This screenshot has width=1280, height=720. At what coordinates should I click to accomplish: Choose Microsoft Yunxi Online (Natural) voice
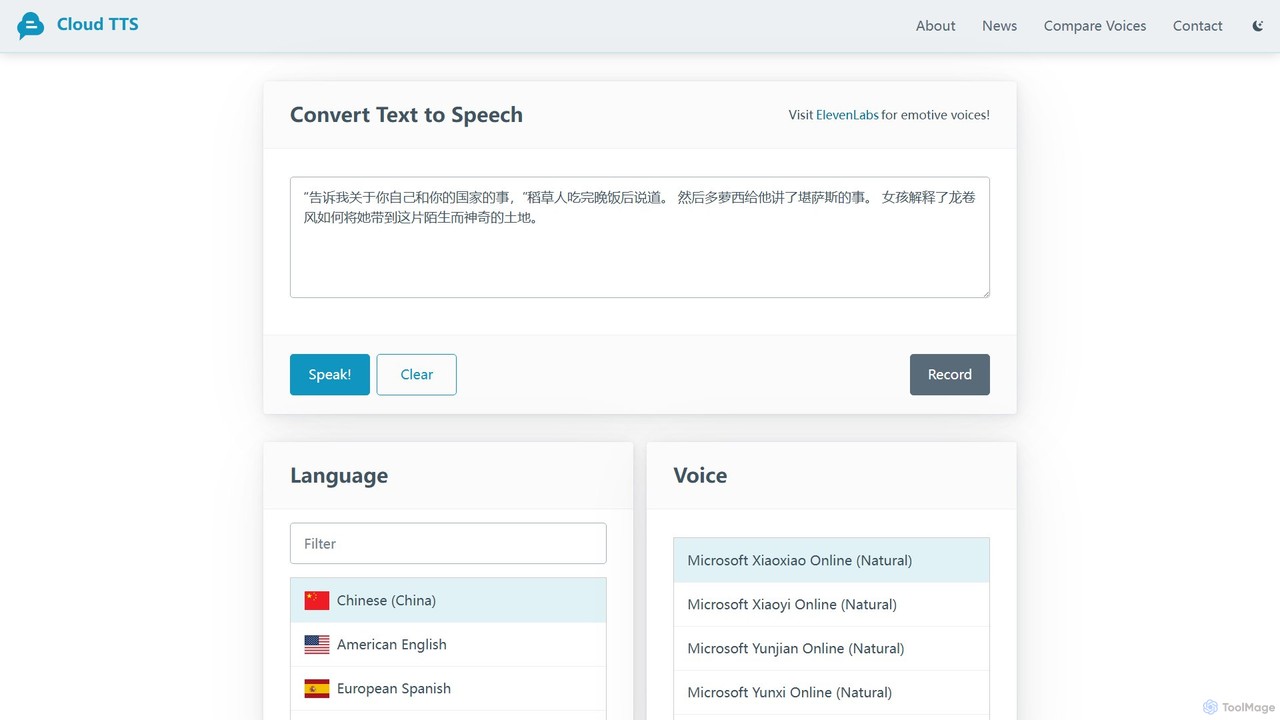click(x=831, y=692)
